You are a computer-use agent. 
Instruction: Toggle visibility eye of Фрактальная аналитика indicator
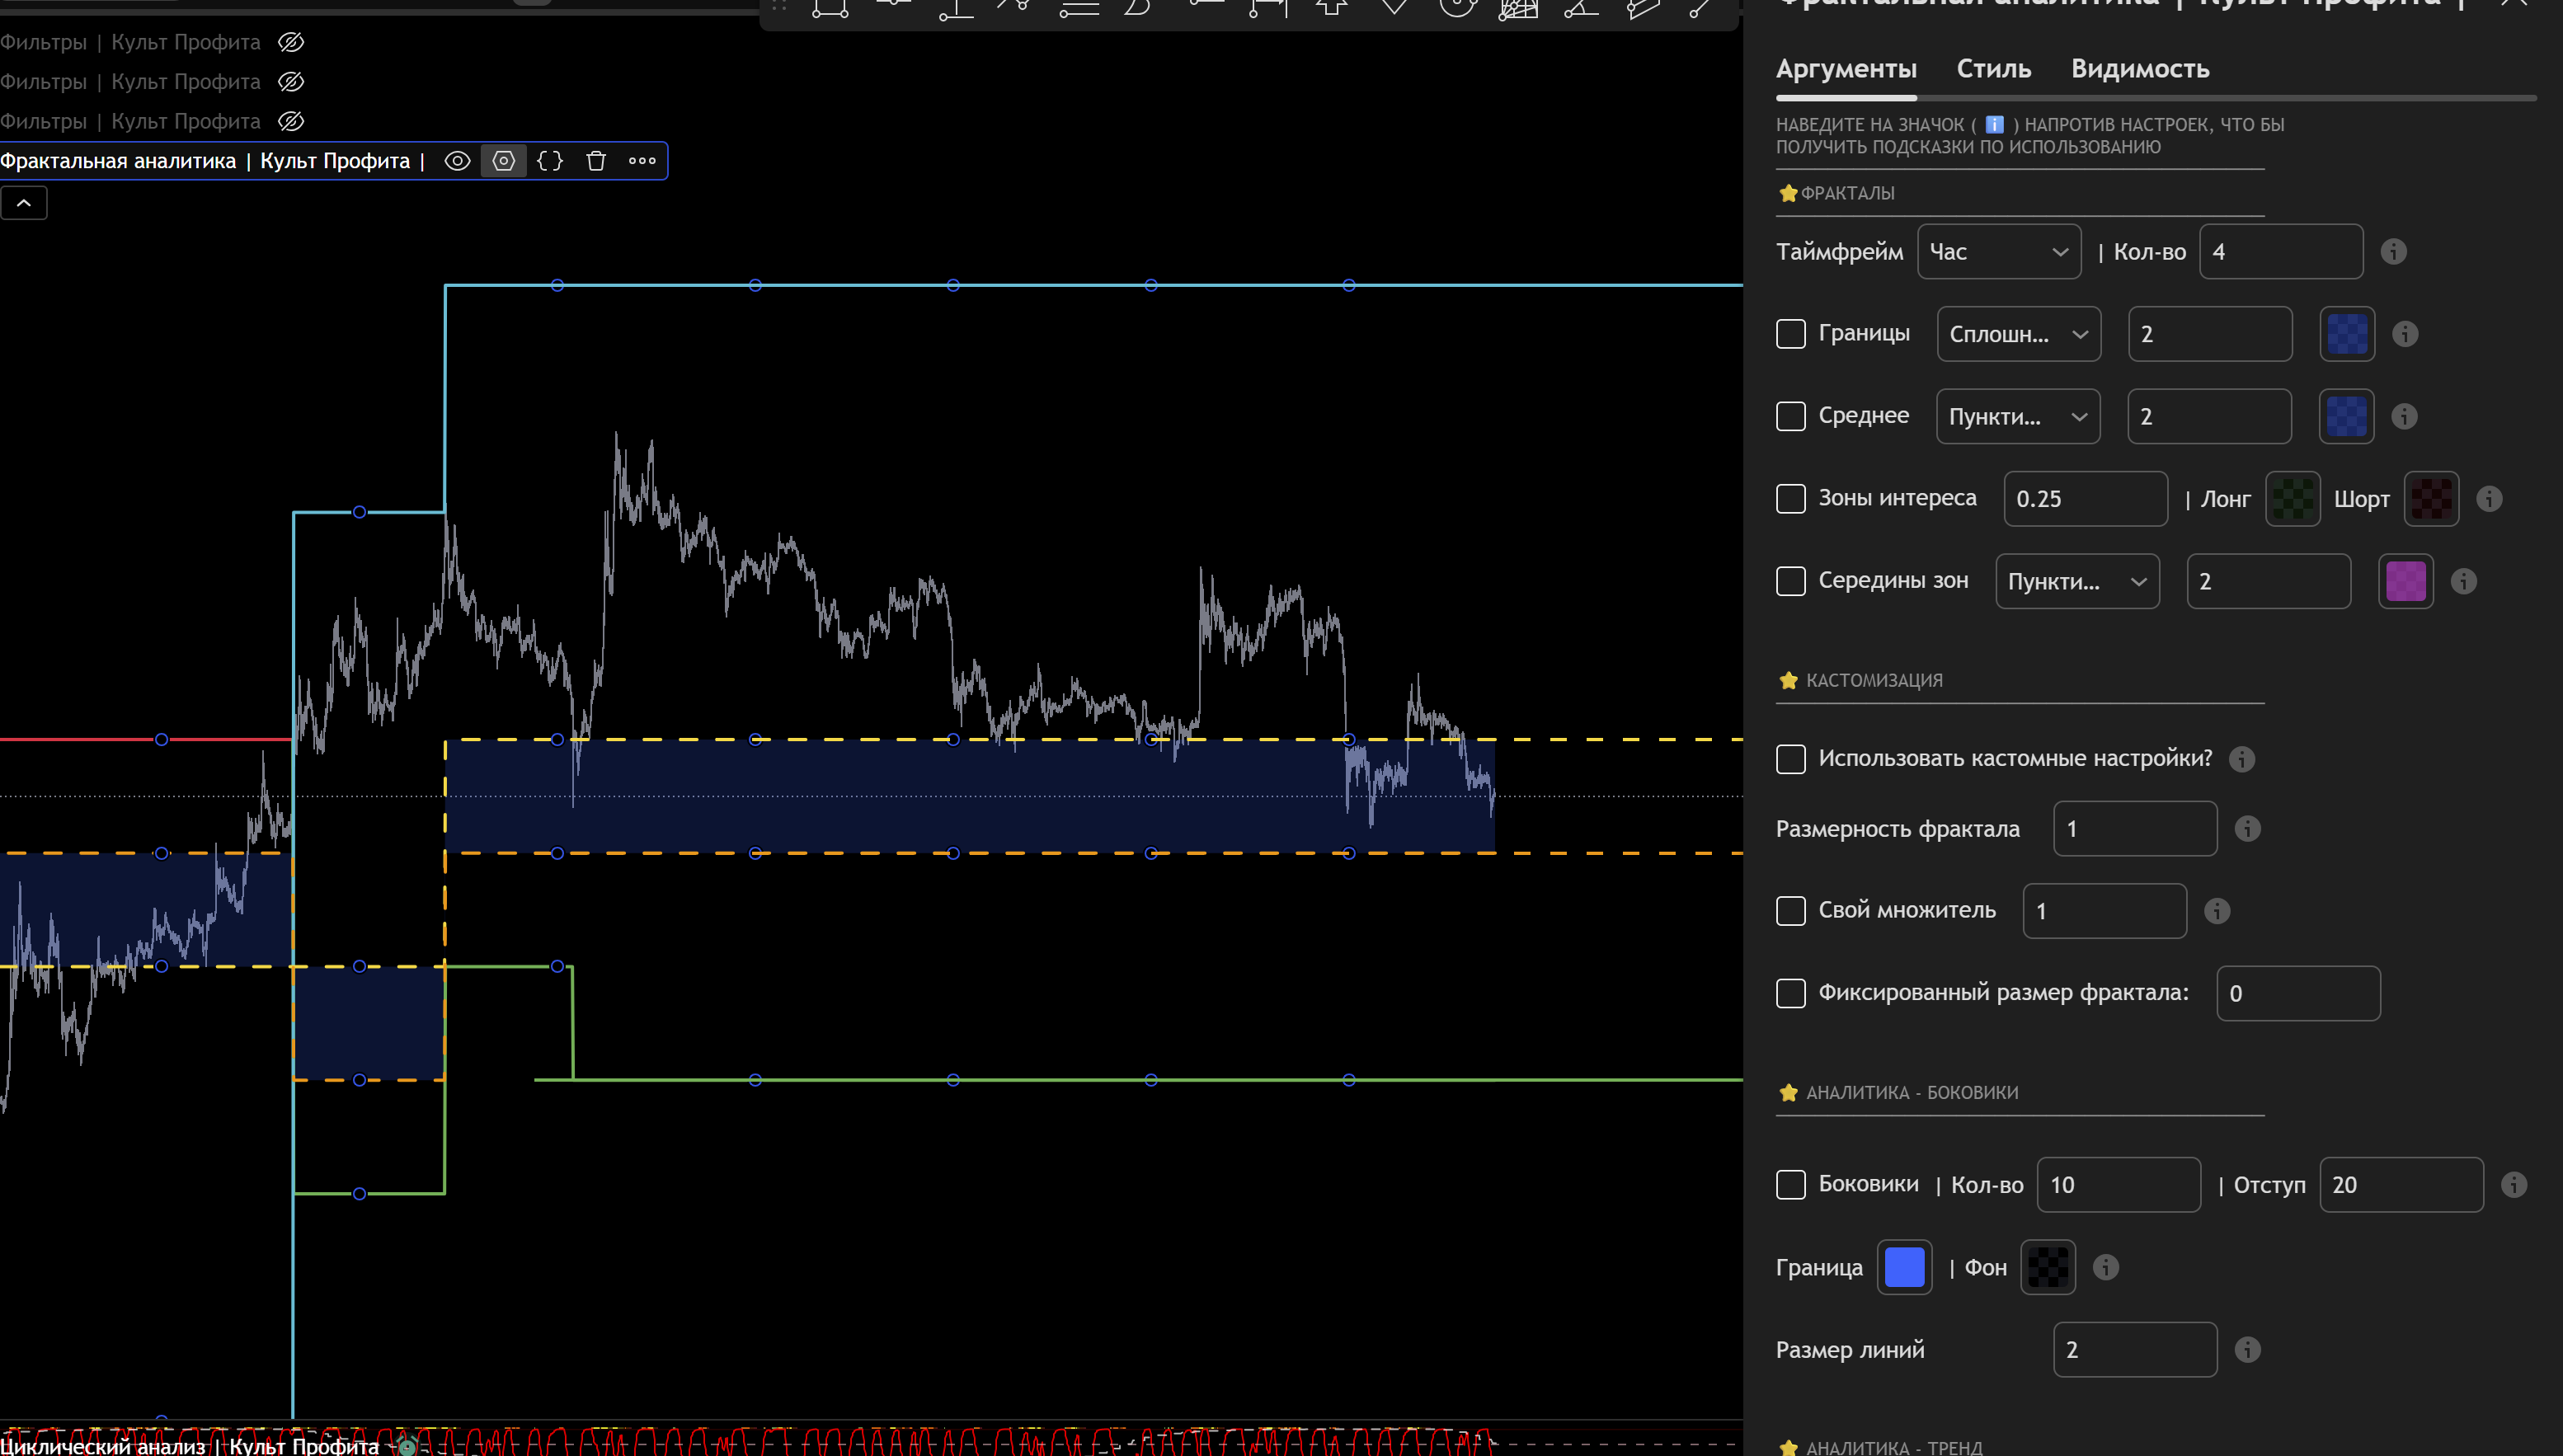457,161
